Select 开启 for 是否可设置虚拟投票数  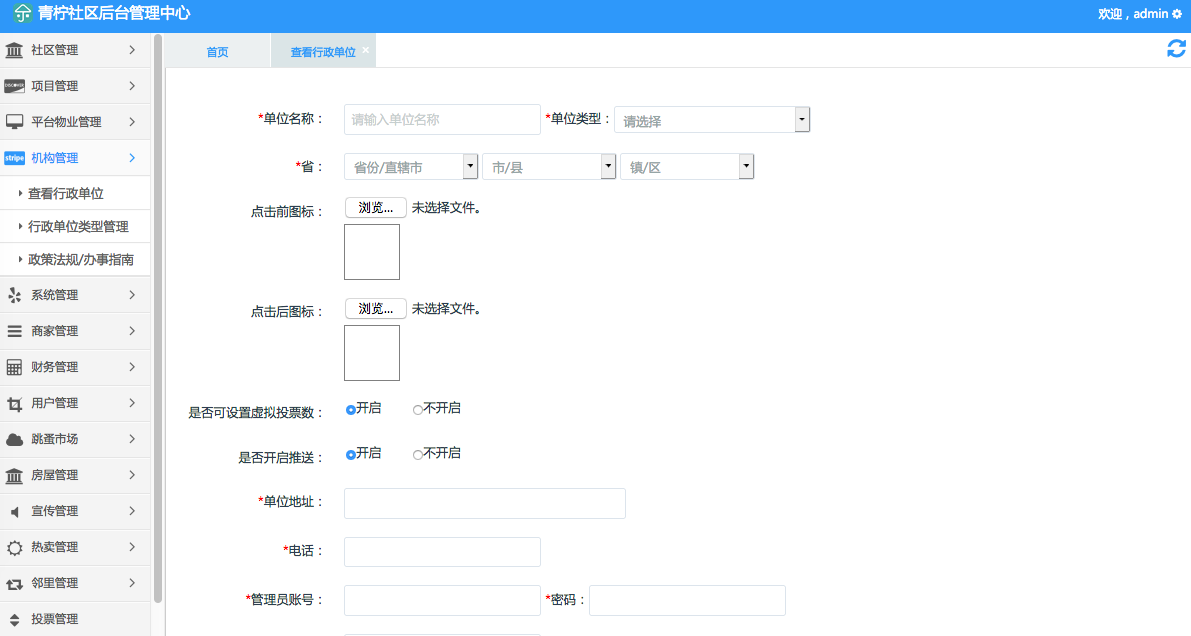[x=350, y=410]
